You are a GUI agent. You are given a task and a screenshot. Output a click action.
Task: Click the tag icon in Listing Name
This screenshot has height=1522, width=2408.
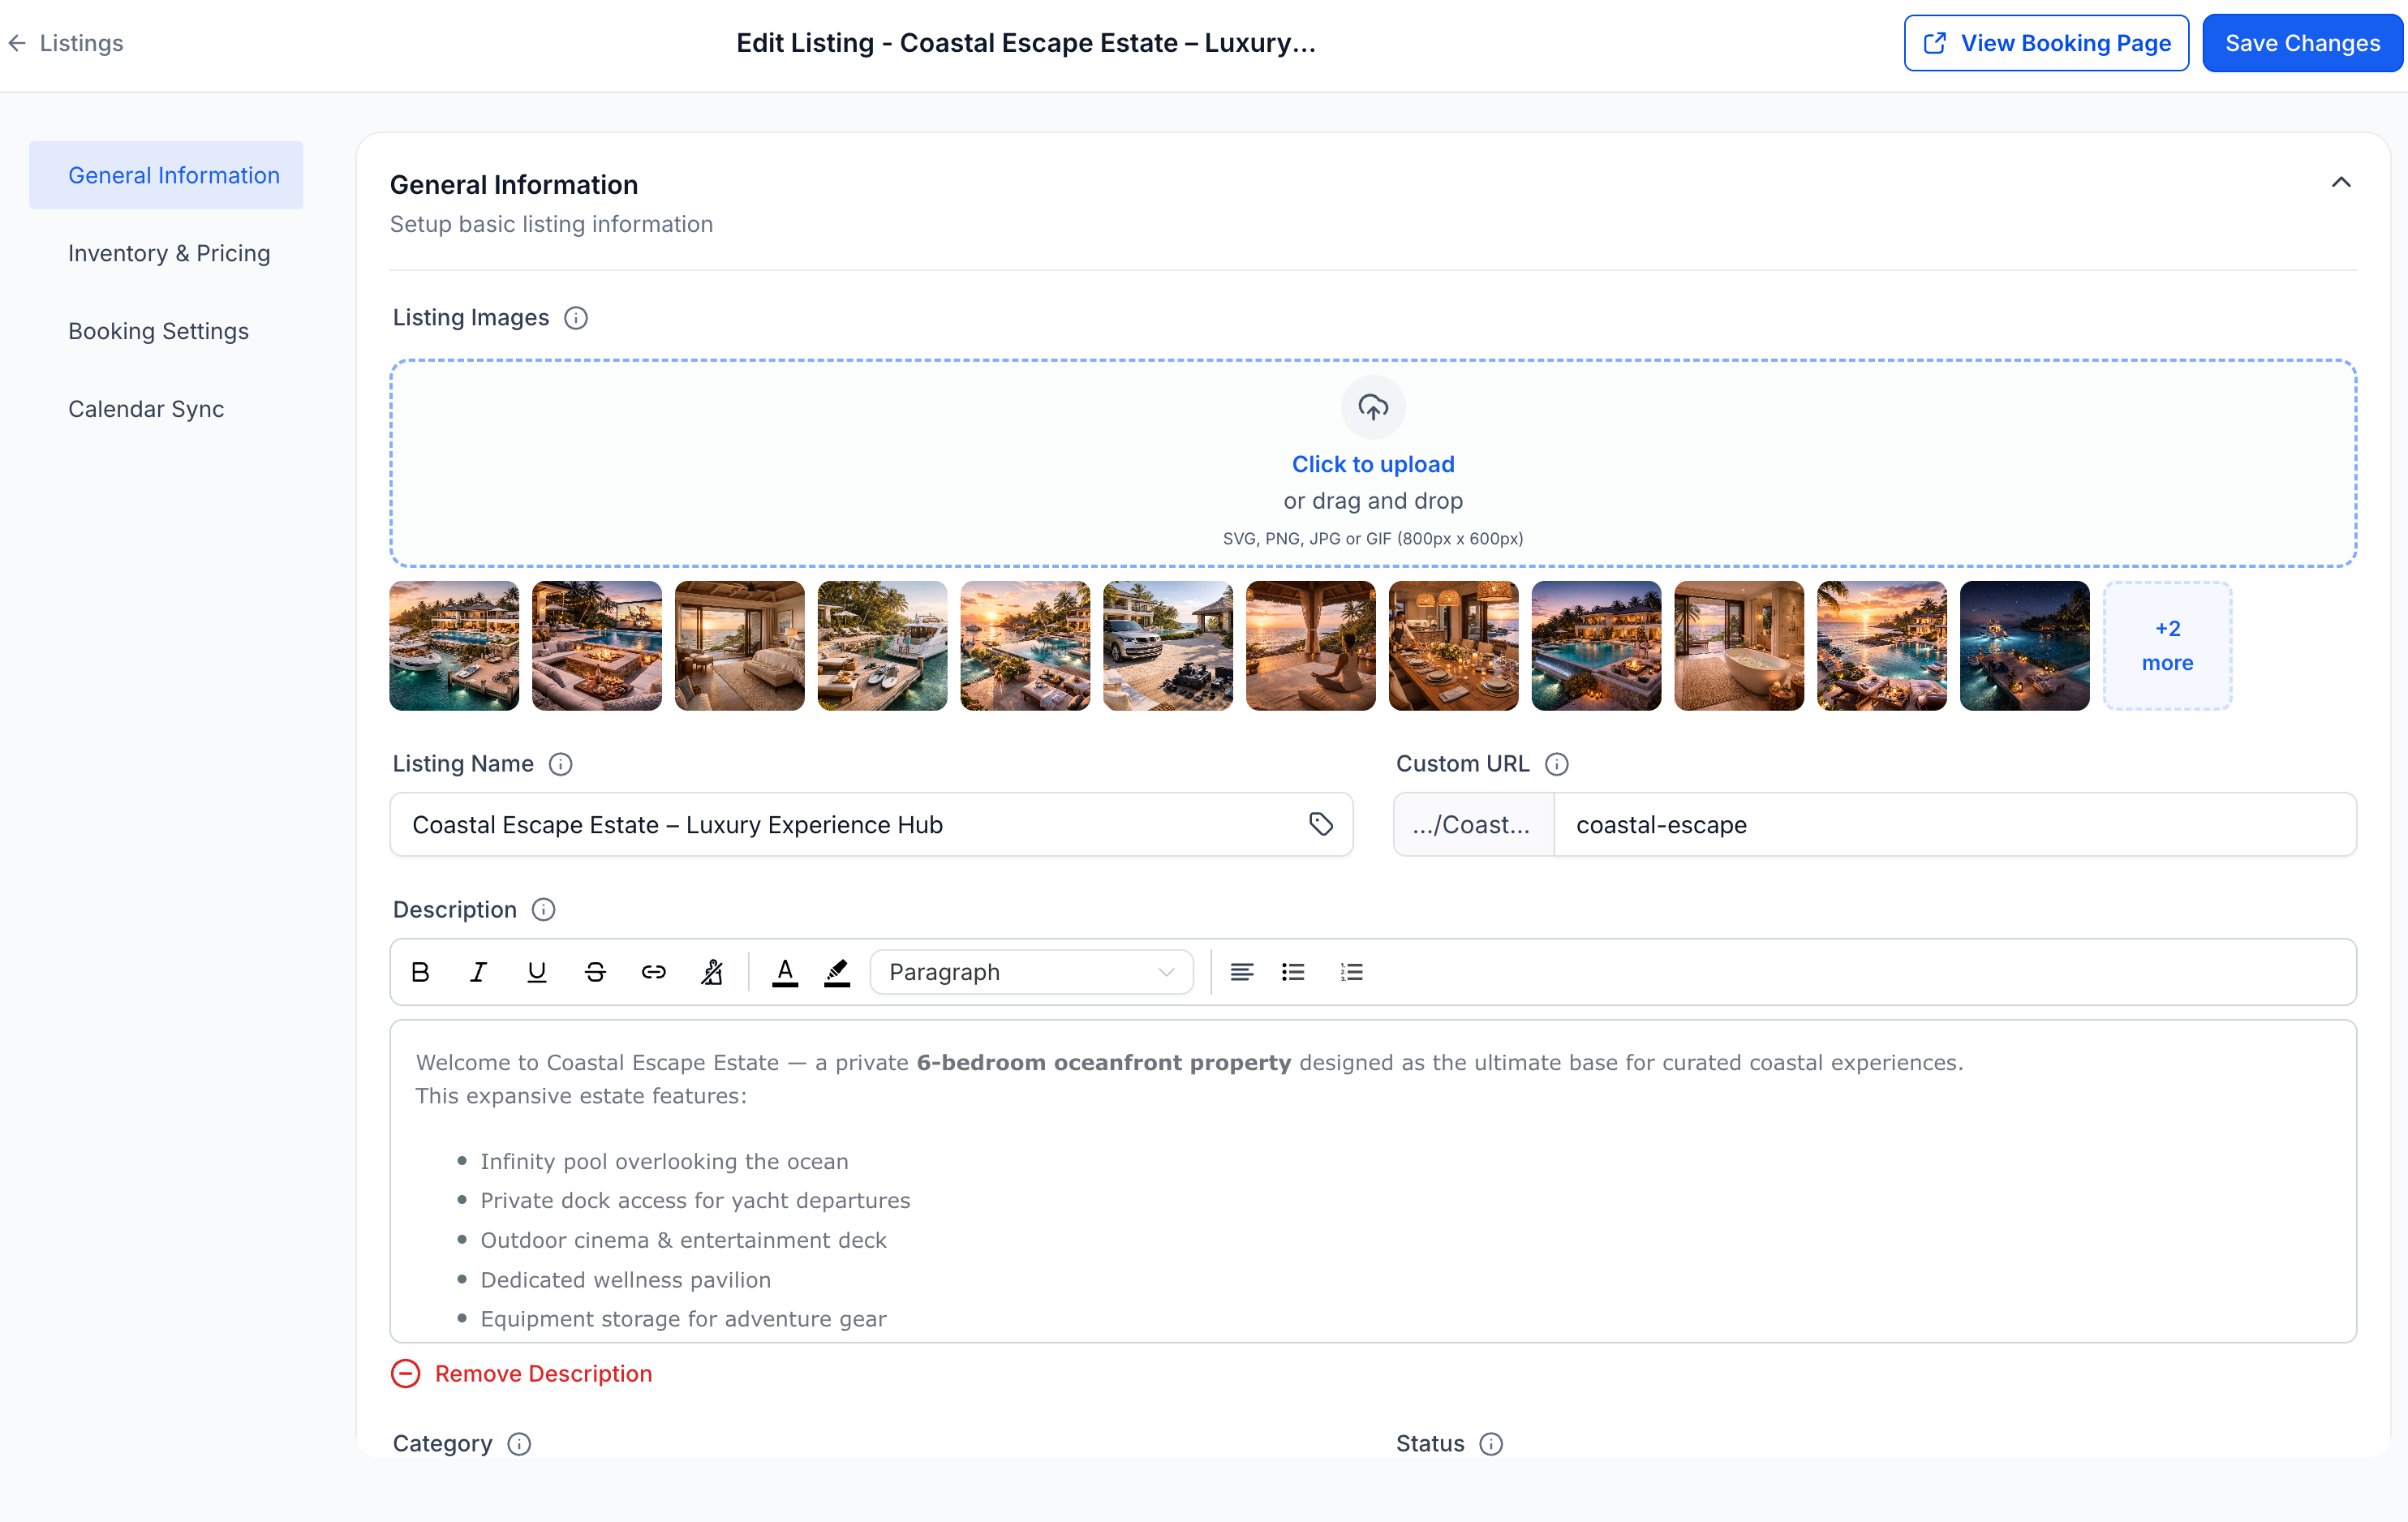[1320, 824]
